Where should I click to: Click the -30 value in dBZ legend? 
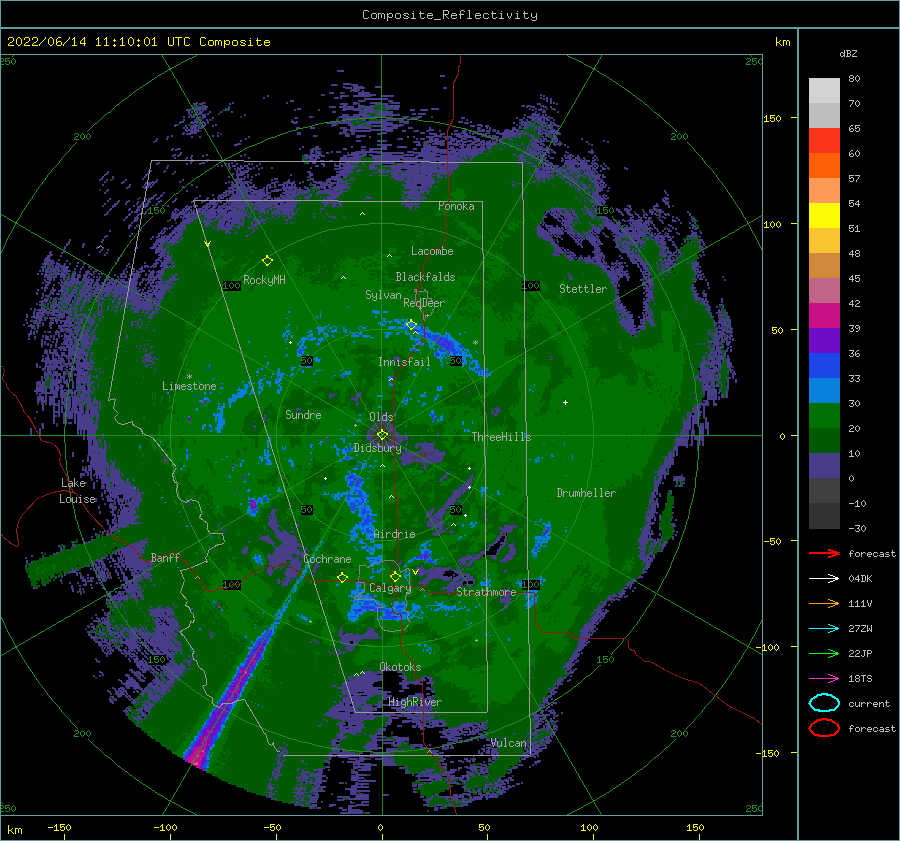857,528
